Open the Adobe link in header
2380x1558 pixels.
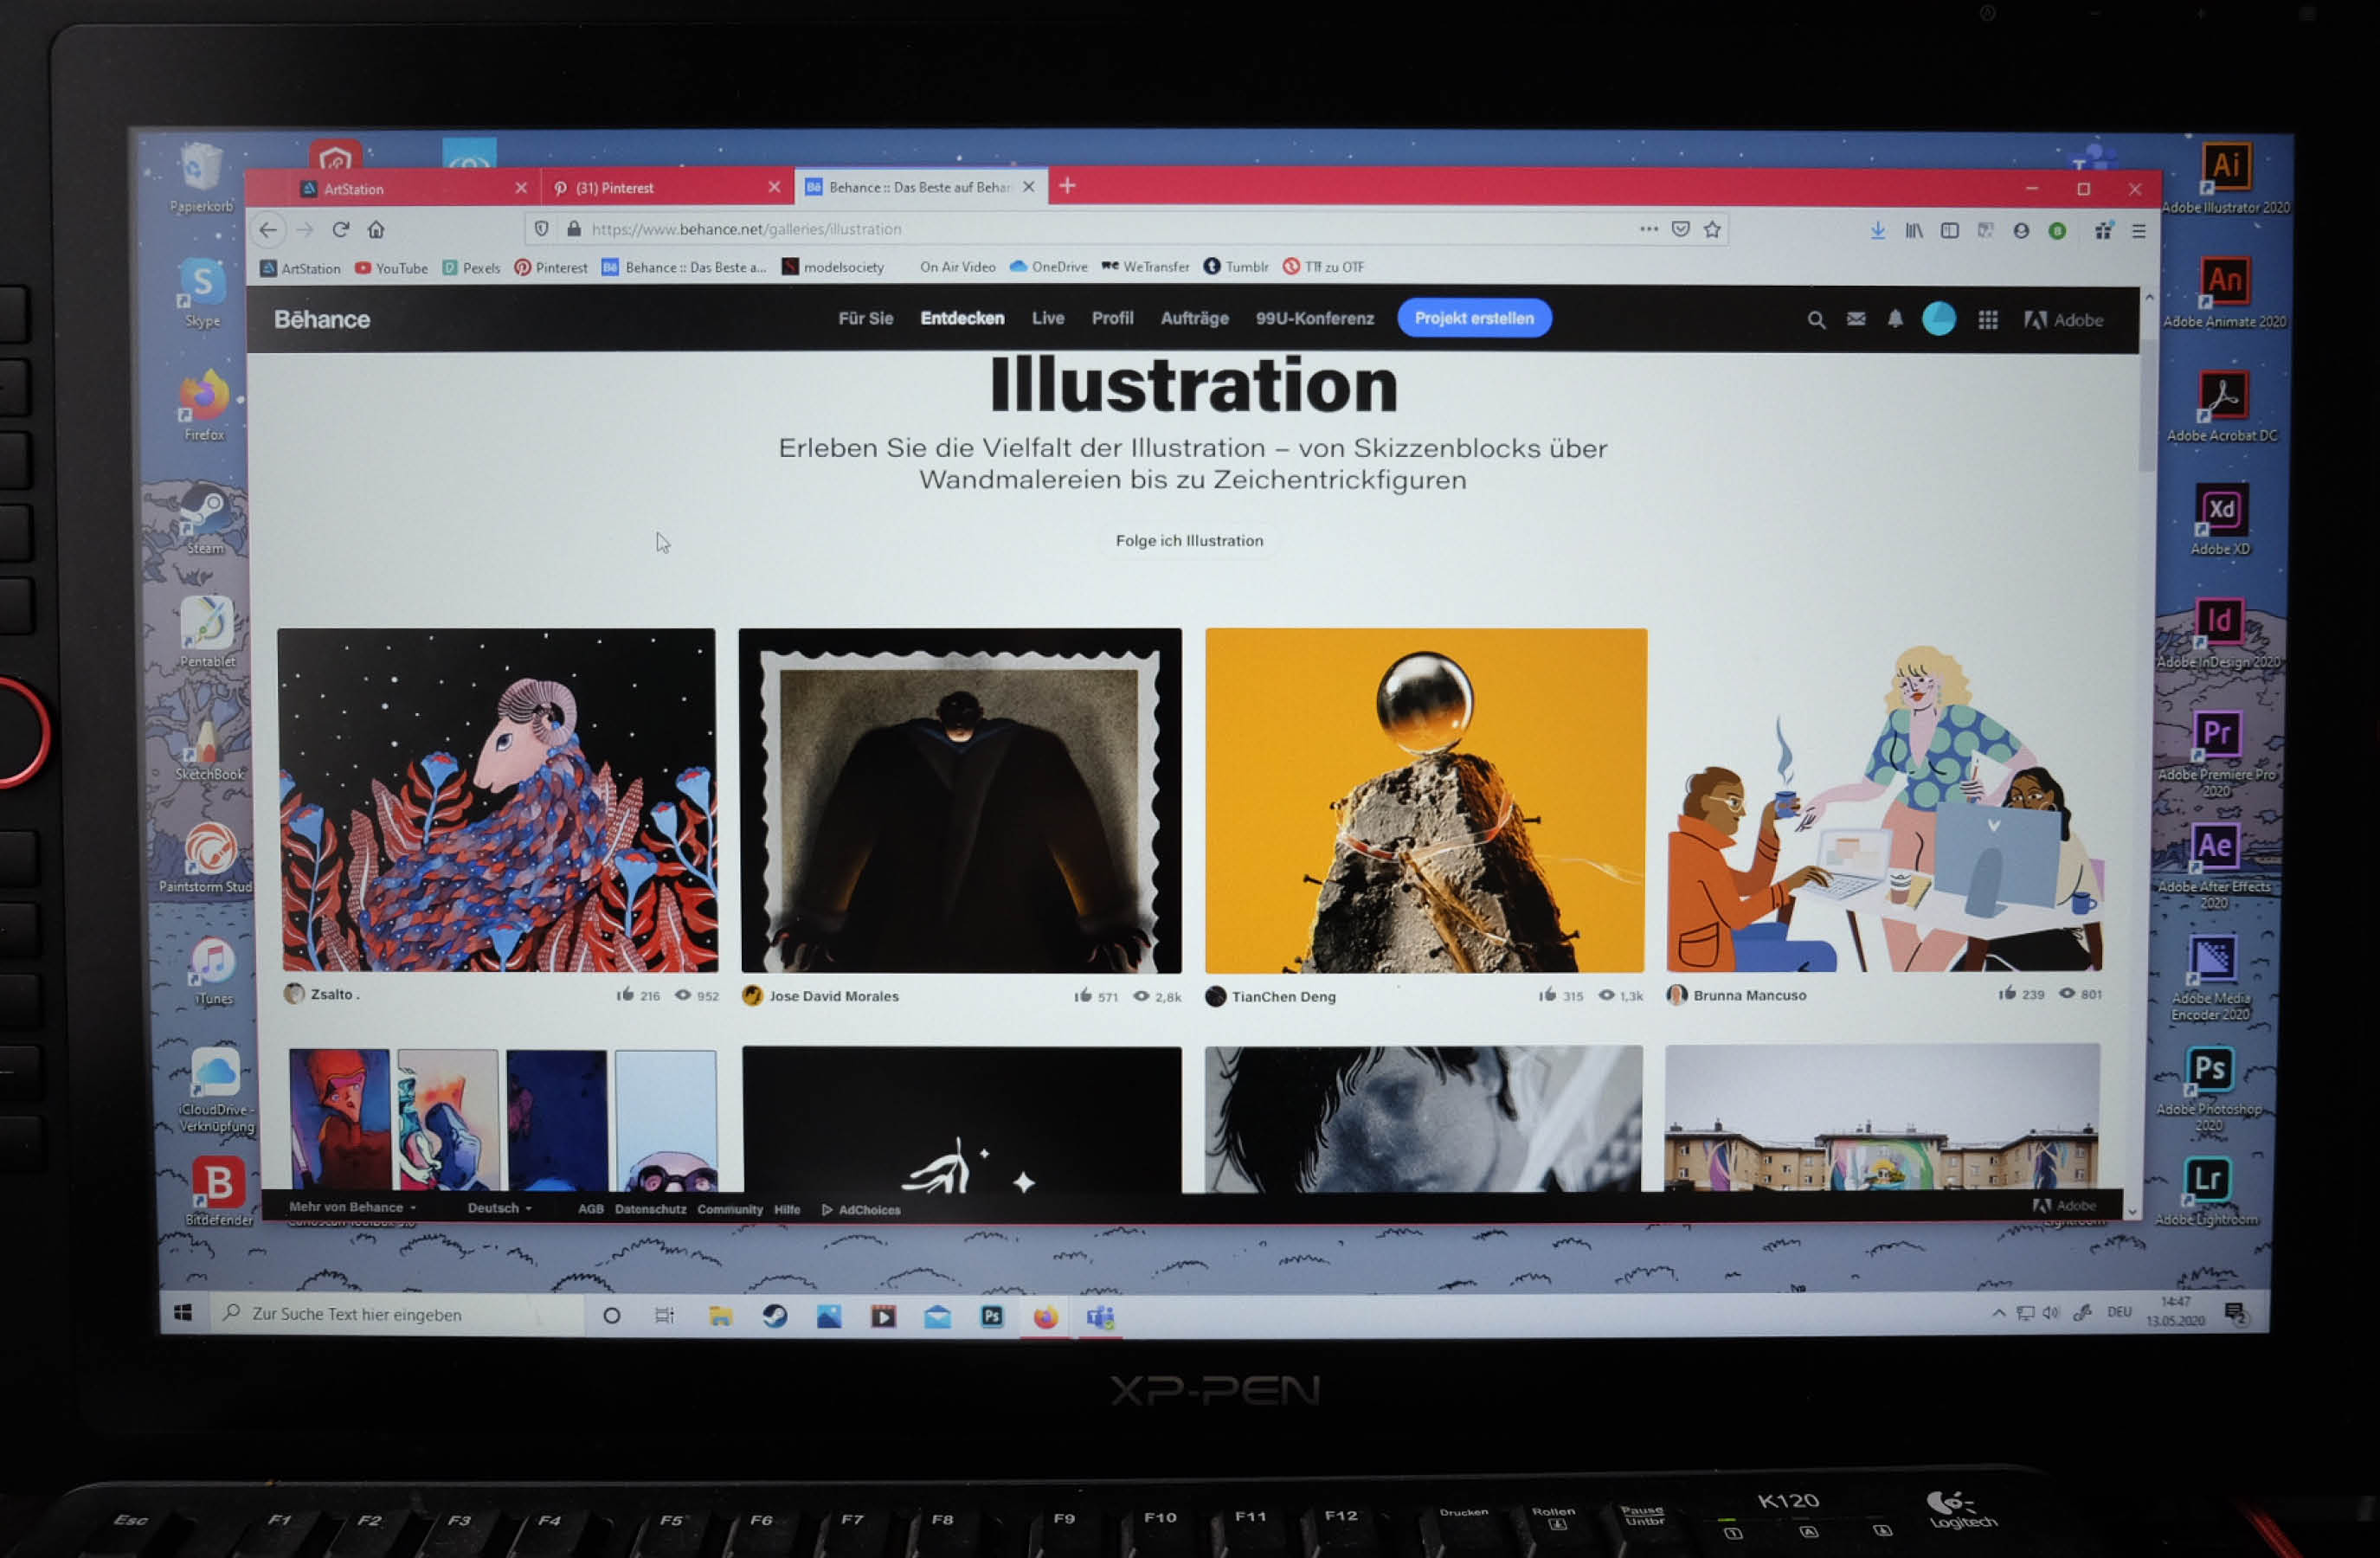(2064, 320)
